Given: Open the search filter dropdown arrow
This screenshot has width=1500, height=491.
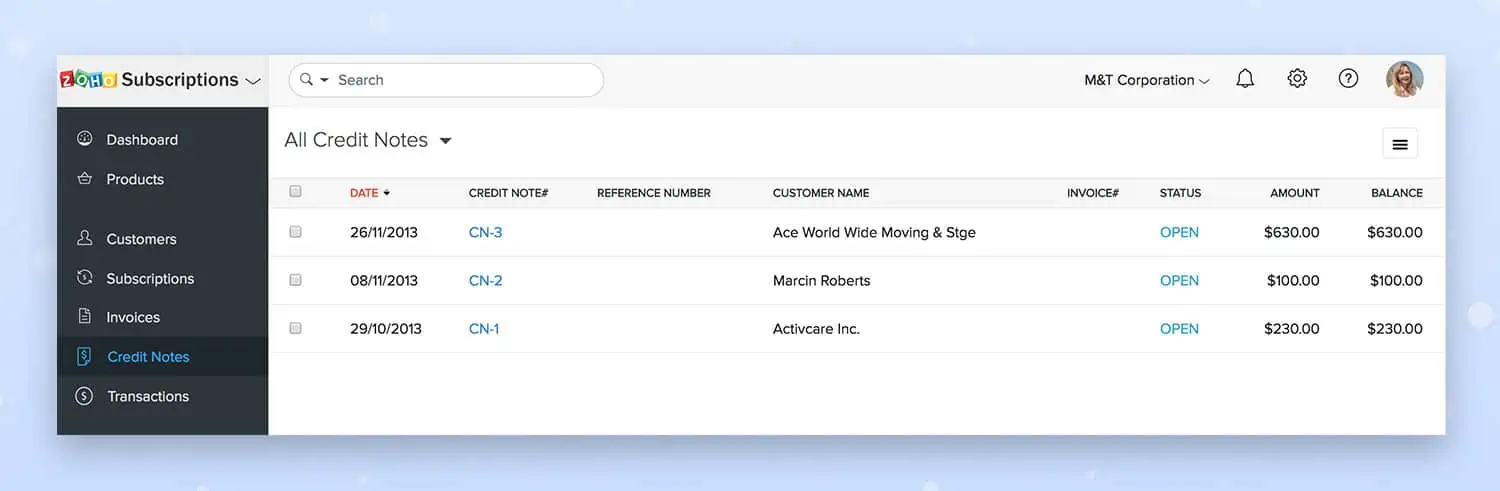Looking at the screenshot, I should (324, 80).
